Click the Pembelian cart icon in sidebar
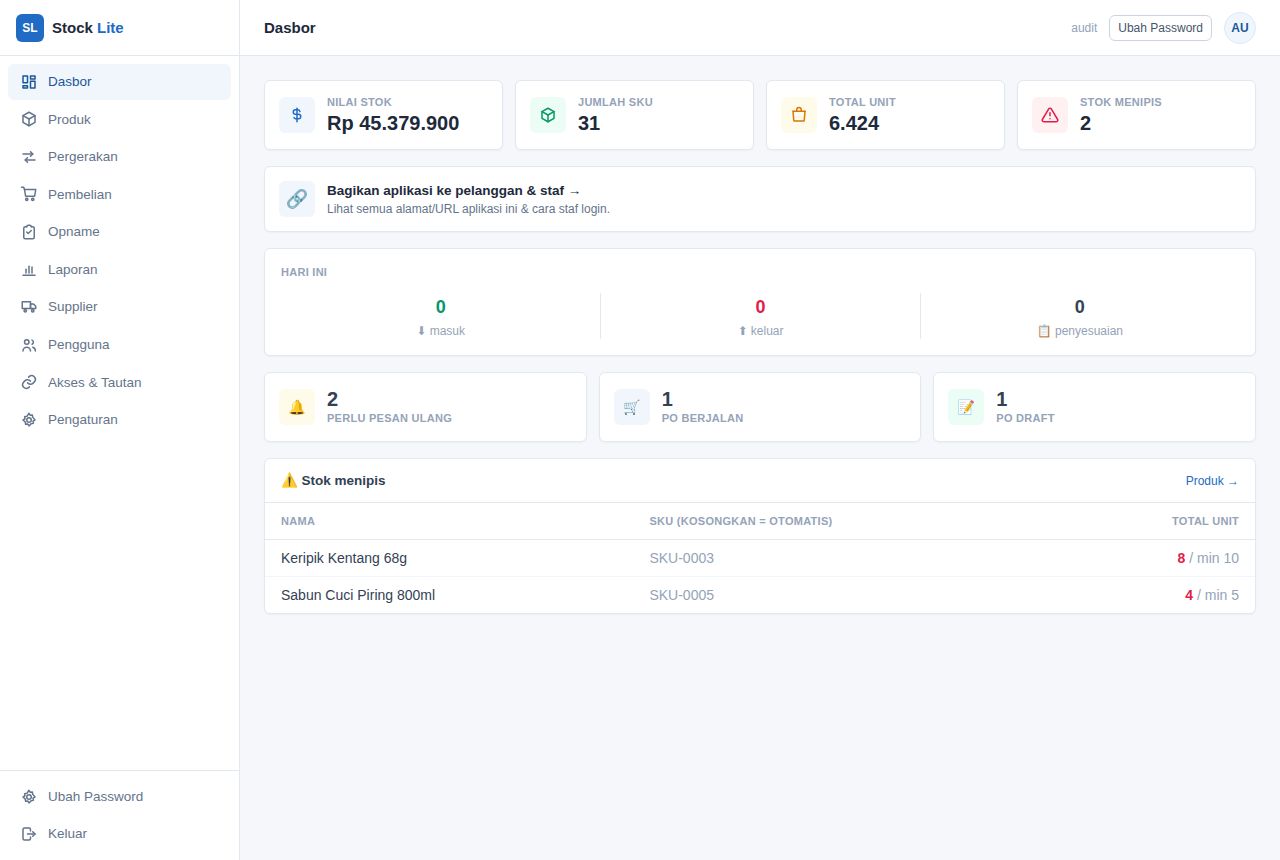This screenshot has height=860, width=1280. [x=29, y=194]
